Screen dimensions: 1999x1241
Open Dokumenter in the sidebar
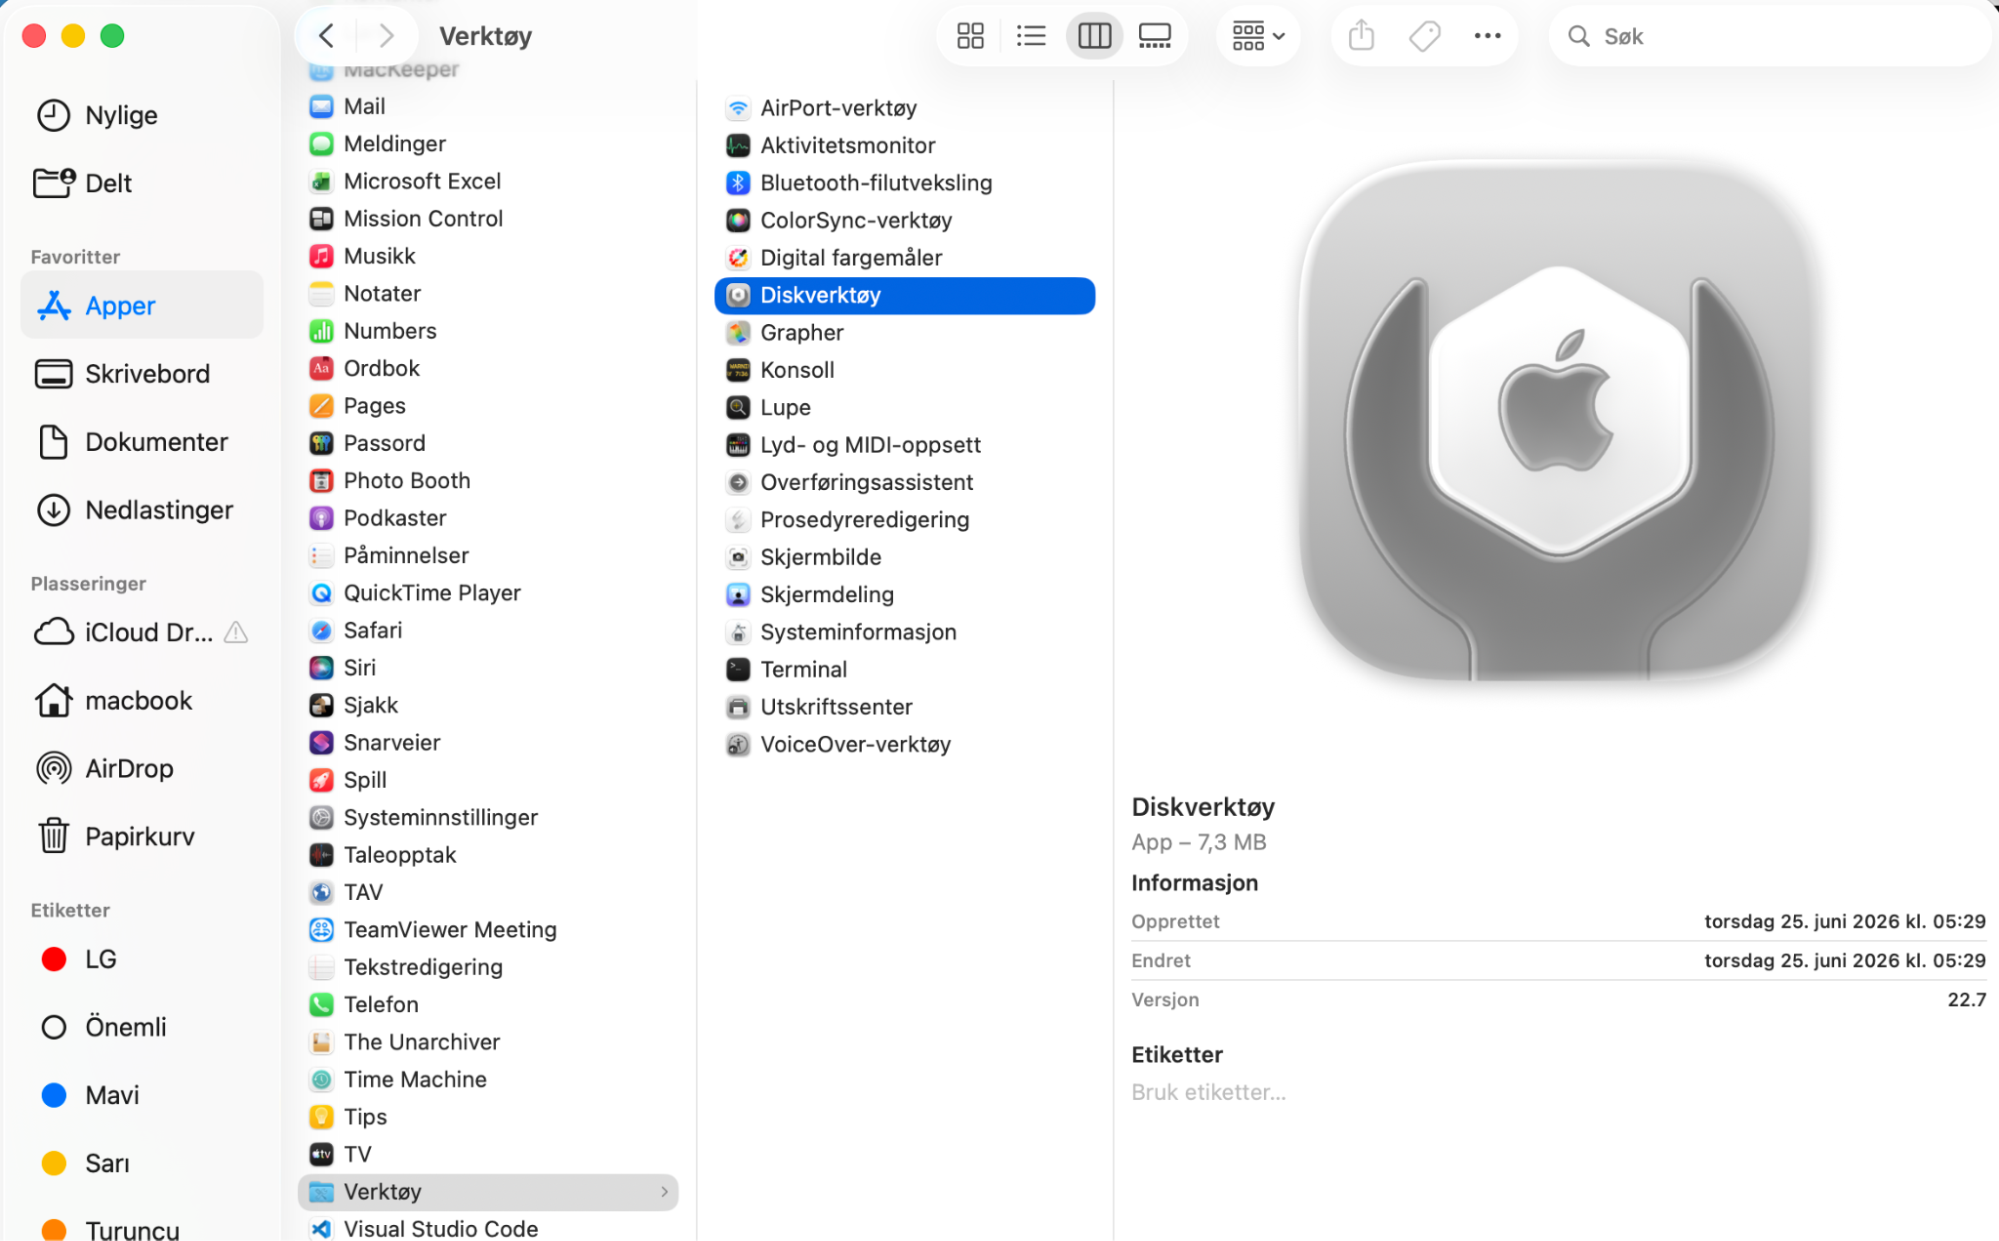coord(141,441)
